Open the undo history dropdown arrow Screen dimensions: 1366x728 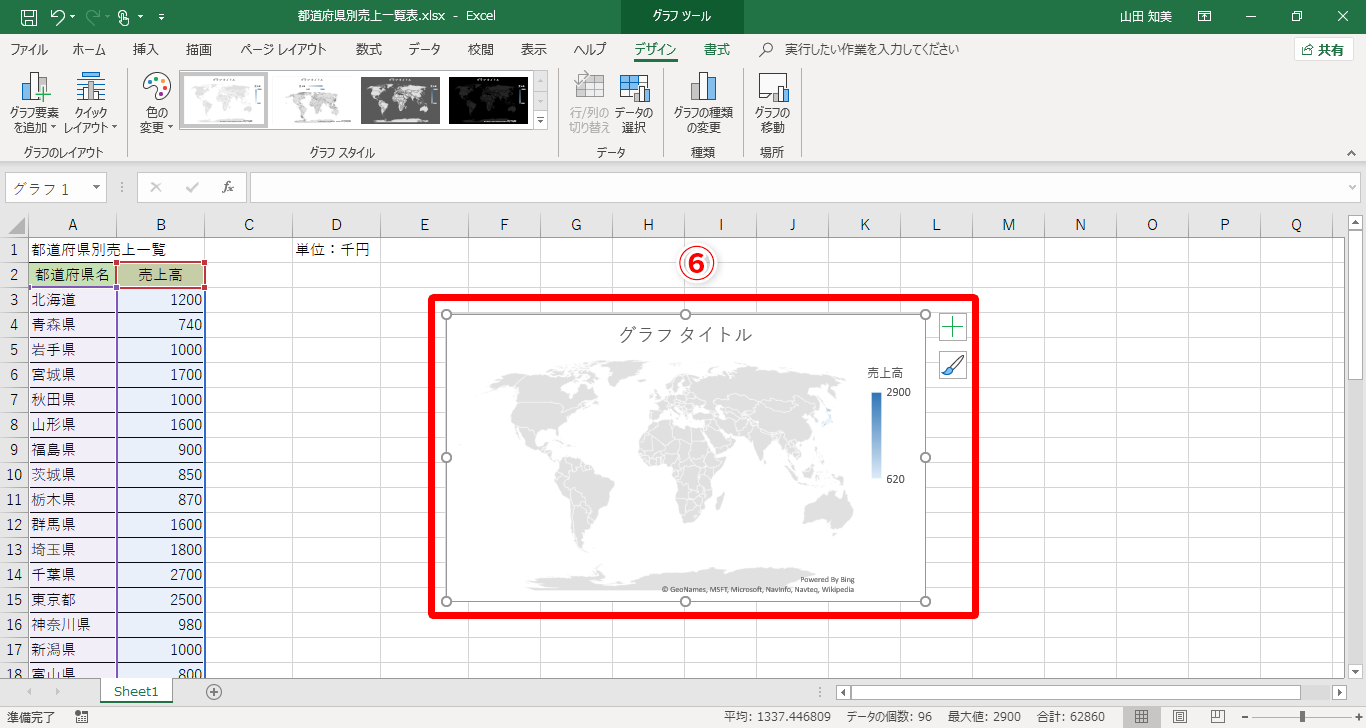coord(73,17)
